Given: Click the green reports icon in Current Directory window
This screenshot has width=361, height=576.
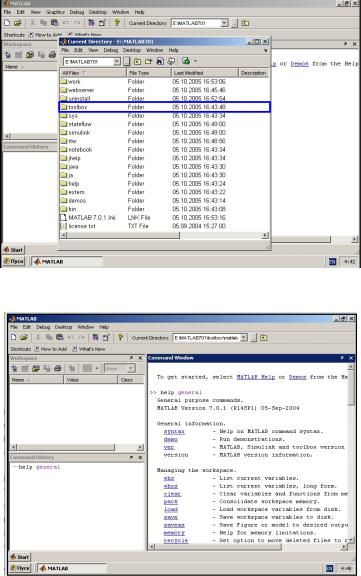Looking at the screenshot, I should tap(186, 61).
